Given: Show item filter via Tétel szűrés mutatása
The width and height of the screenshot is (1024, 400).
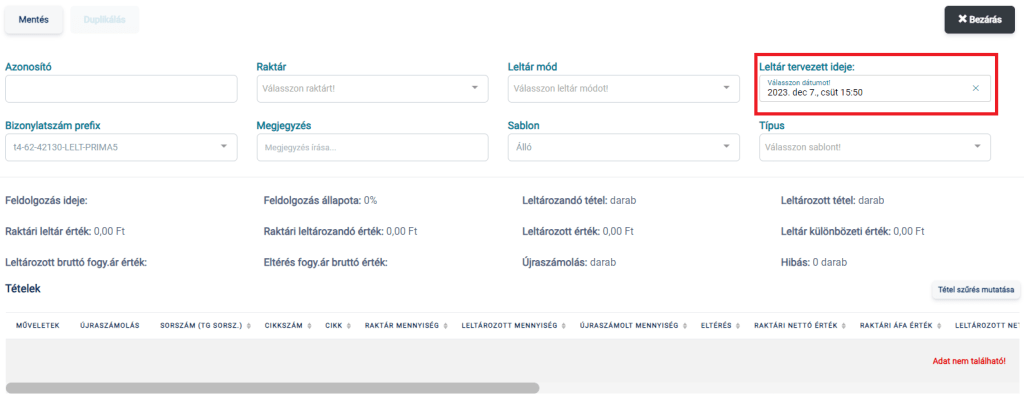Looking at the screenshot, I should pyautogui.click(x=975, y=290).
